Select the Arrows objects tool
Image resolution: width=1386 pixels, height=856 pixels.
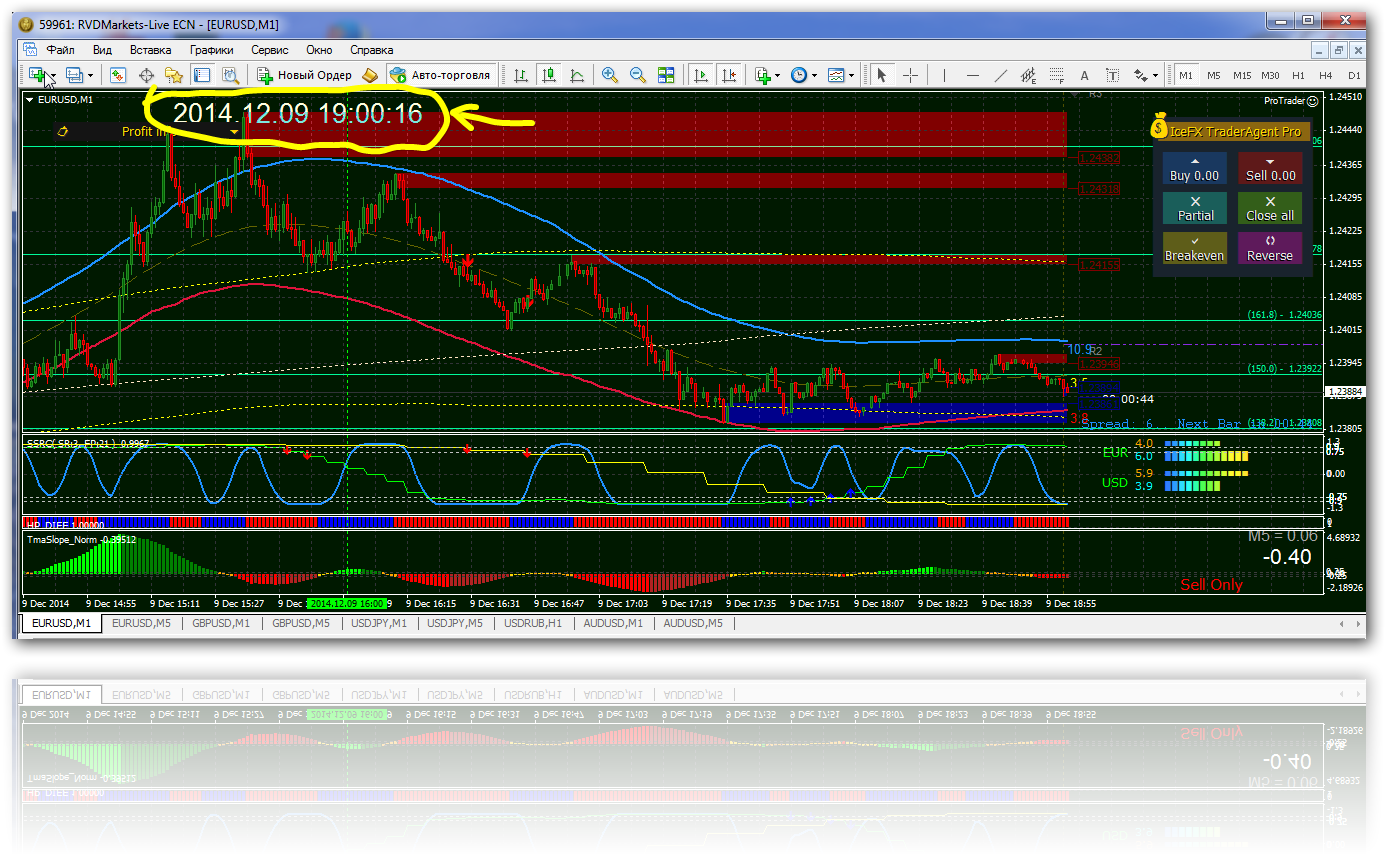pyautogui.click(x=1140, y=75)
